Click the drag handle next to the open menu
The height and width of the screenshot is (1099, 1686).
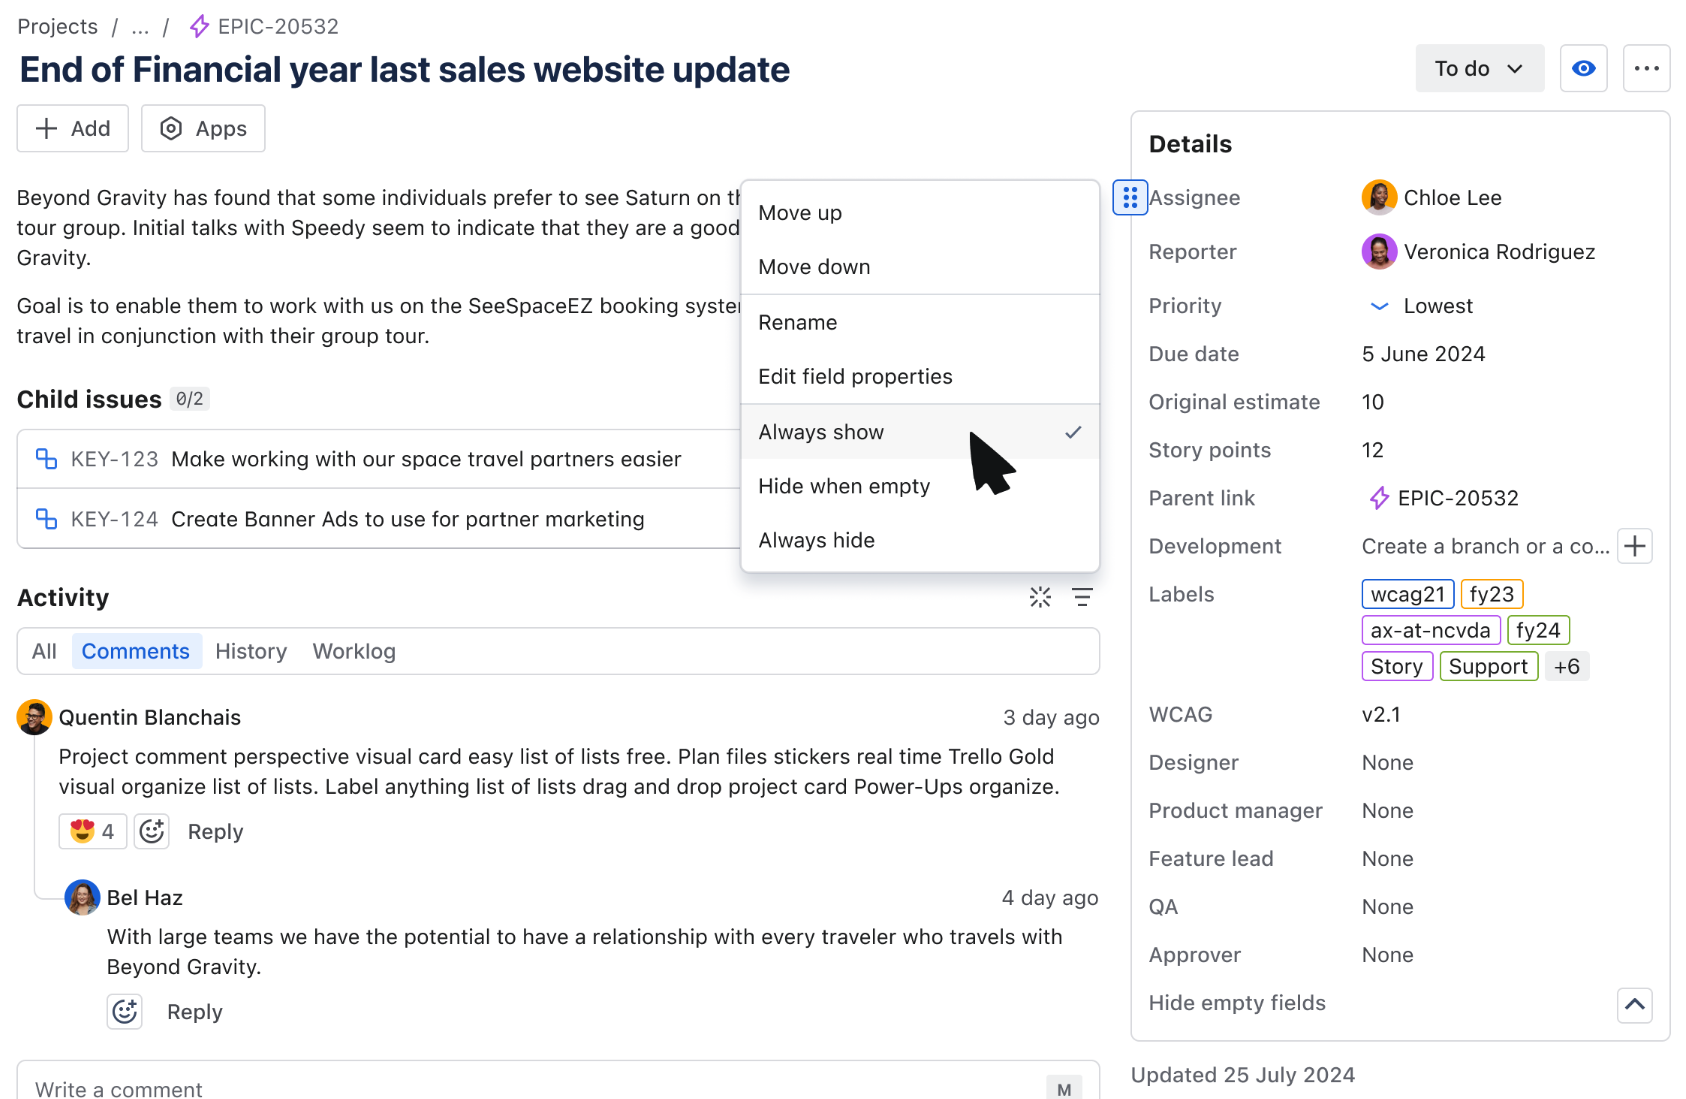click(x=1129, y=197)
